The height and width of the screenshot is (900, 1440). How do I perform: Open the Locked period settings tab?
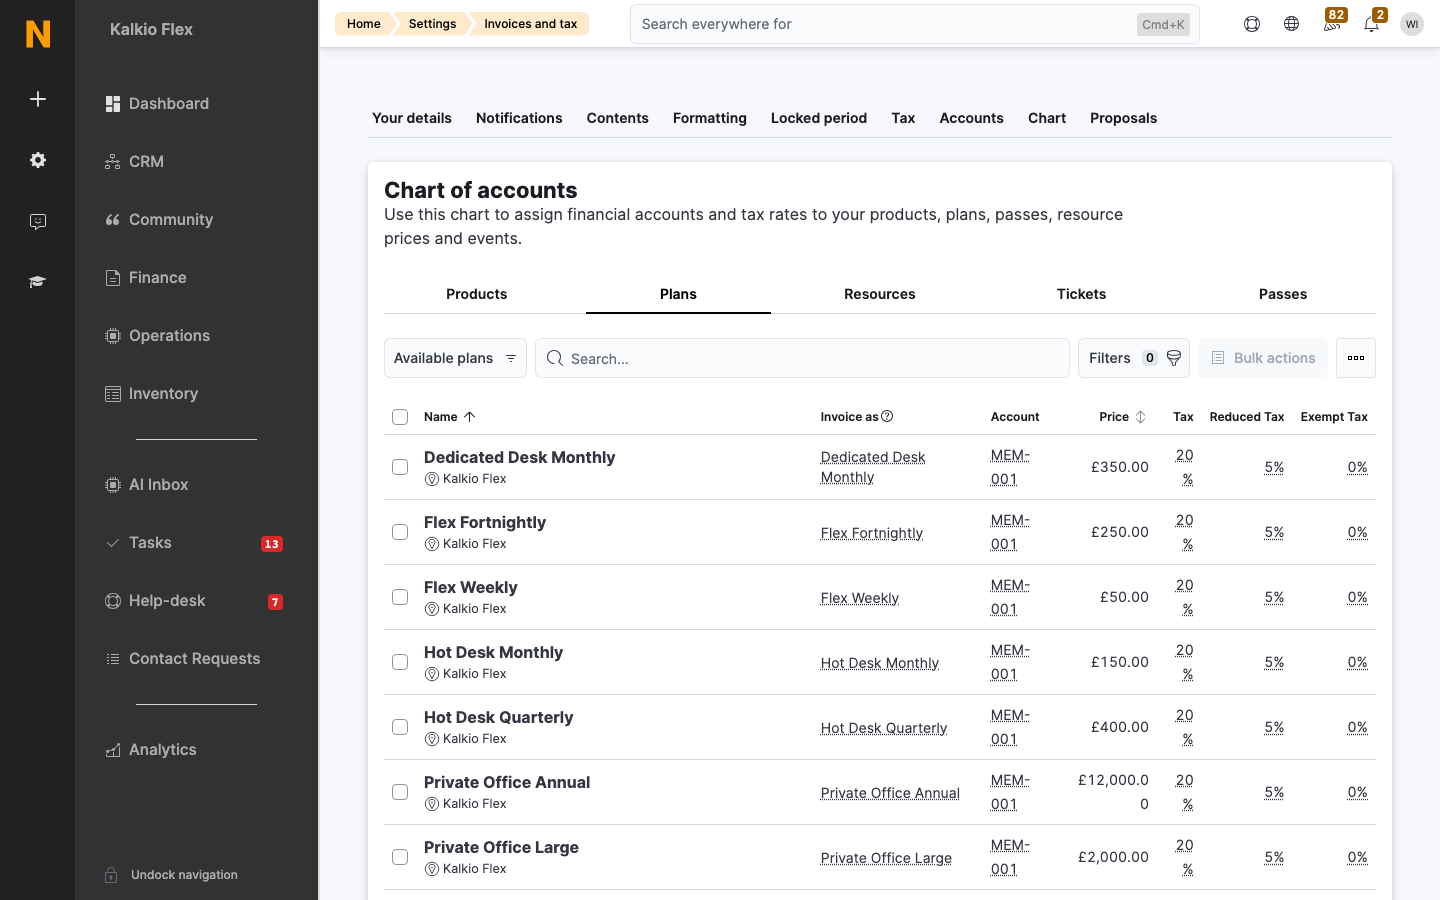click(819, 118)
